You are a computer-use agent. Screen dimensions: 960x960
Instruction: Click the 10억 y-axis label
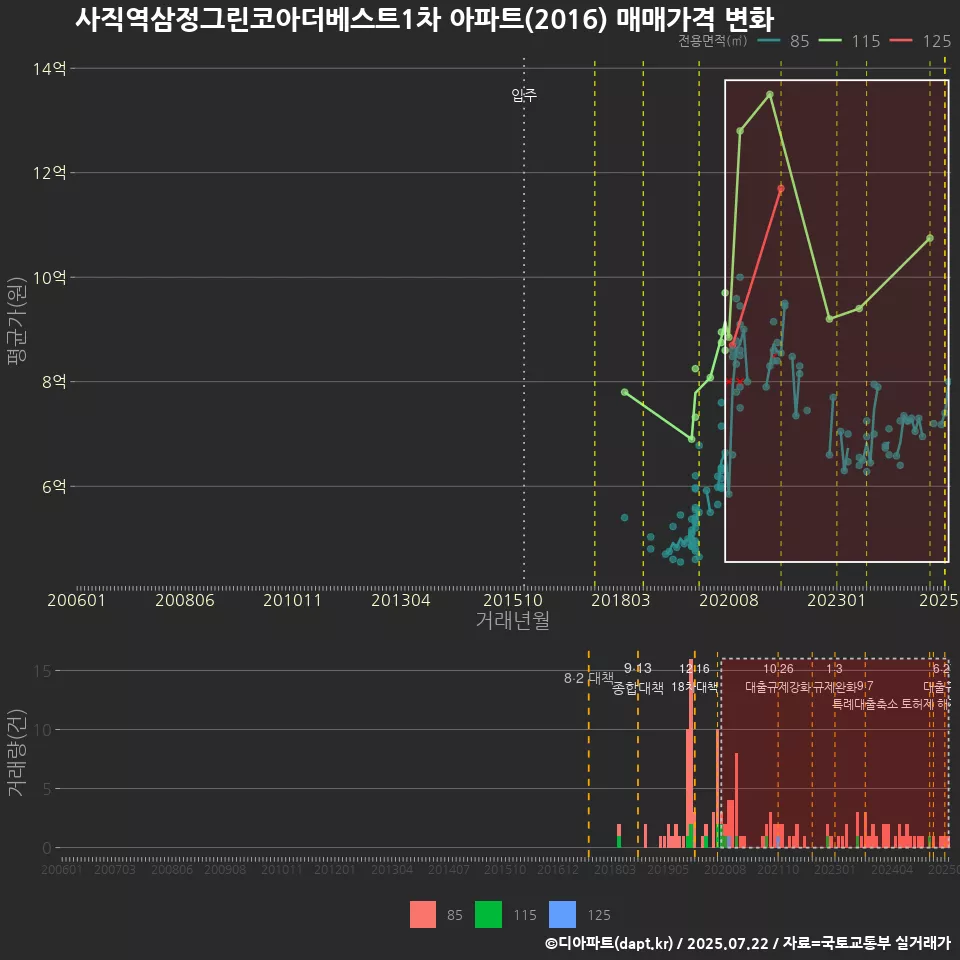pos(50,277)
